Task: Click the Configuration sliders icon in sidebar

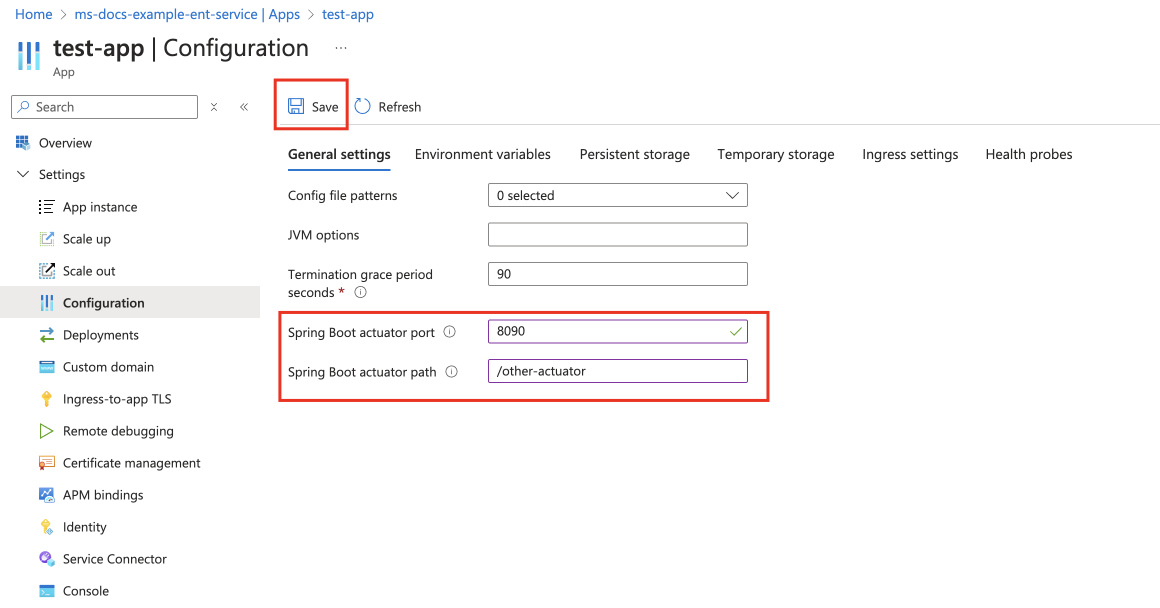Action: (x=47, y=303)
